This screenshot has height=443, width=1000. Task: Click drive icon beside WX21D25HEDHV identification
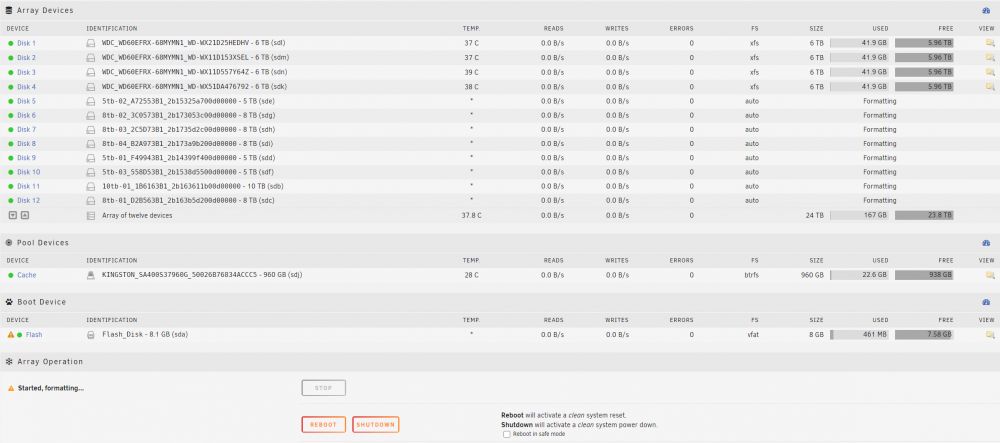(91, 43)
